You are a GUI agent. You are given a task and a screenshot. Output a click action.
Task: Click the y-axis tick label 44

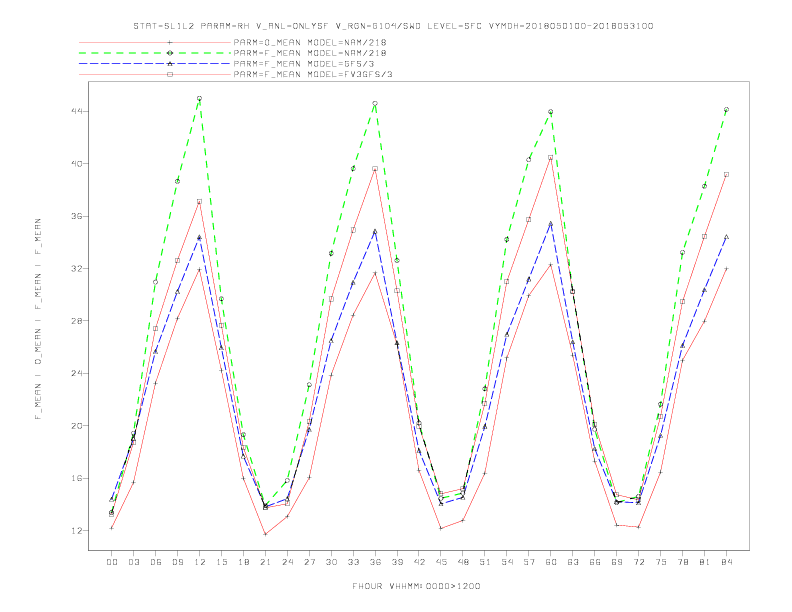76,111
